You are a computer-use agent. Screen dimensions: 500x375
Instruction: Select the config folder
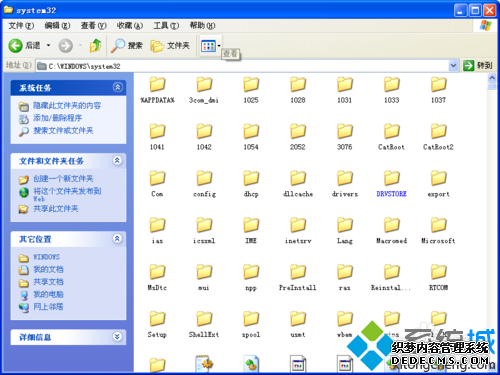[x=204, y=183]
